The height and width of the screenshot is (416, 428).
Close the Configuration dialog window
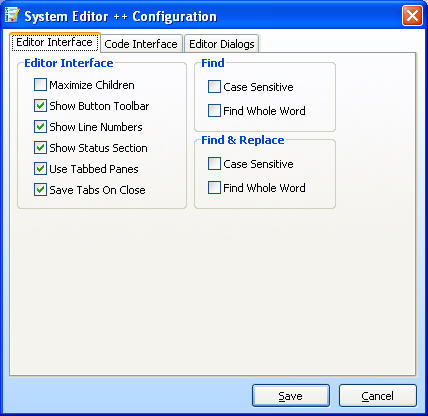pos(412,16)
